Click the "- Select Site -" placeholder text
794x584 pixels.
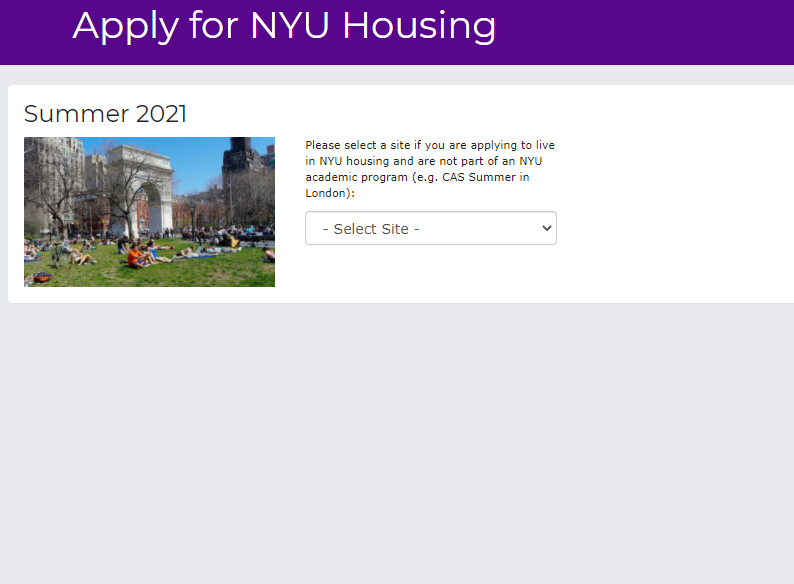point(371,229)
